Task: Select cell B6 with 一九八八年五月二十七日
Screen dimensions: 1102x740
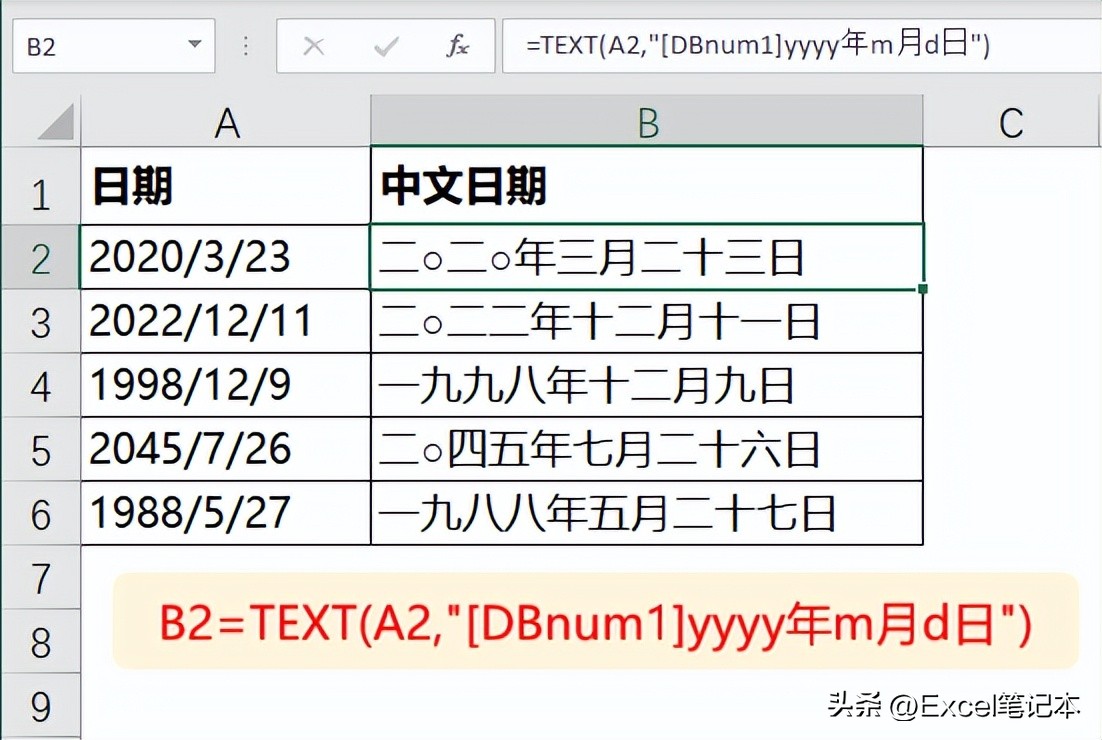Action: pos(648,513)
